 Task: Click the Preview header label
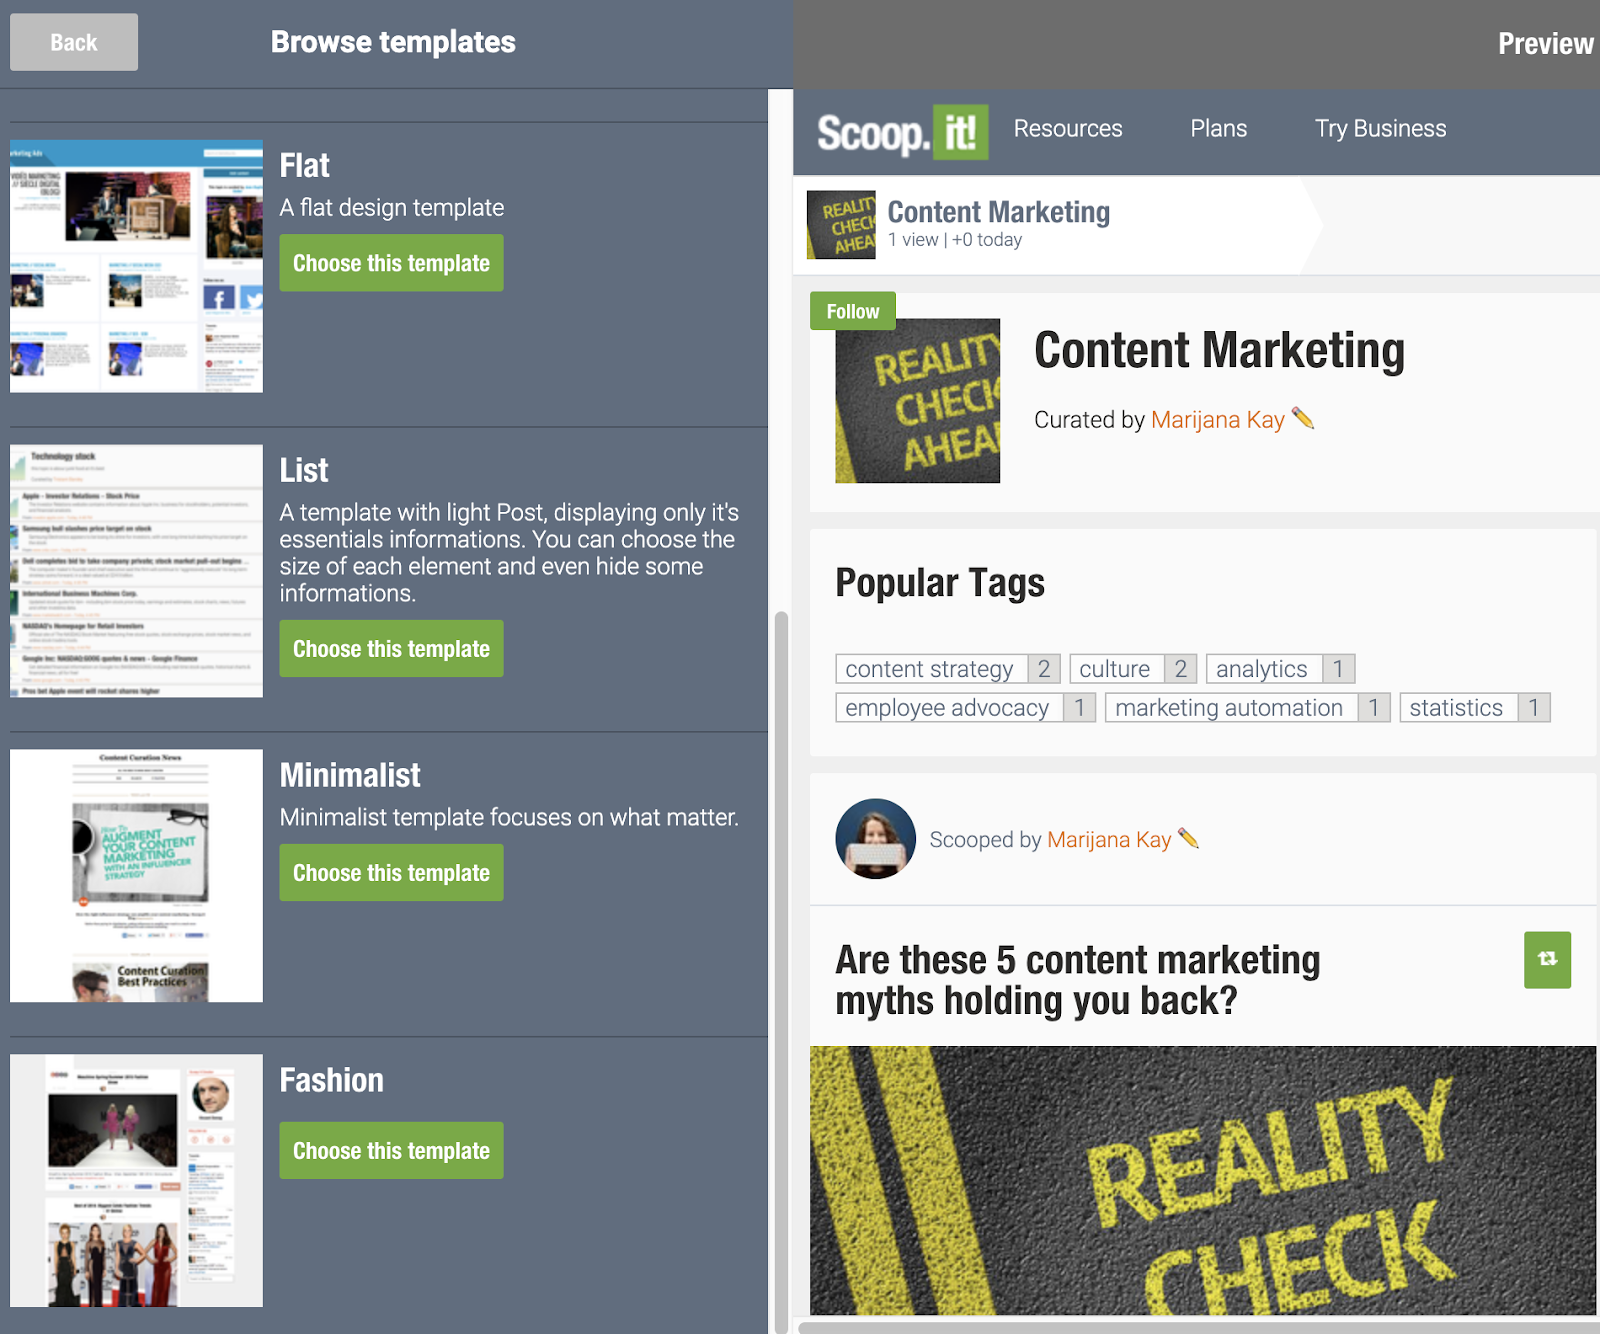click(1545, 44)
